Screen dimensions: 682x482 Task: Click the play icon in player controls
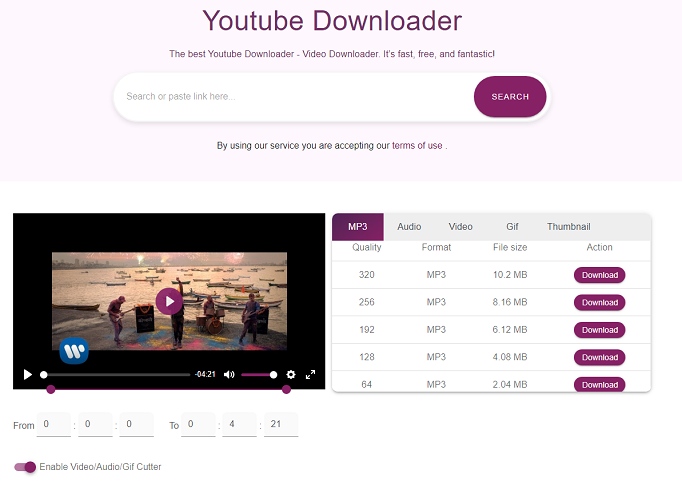[27, 375]
